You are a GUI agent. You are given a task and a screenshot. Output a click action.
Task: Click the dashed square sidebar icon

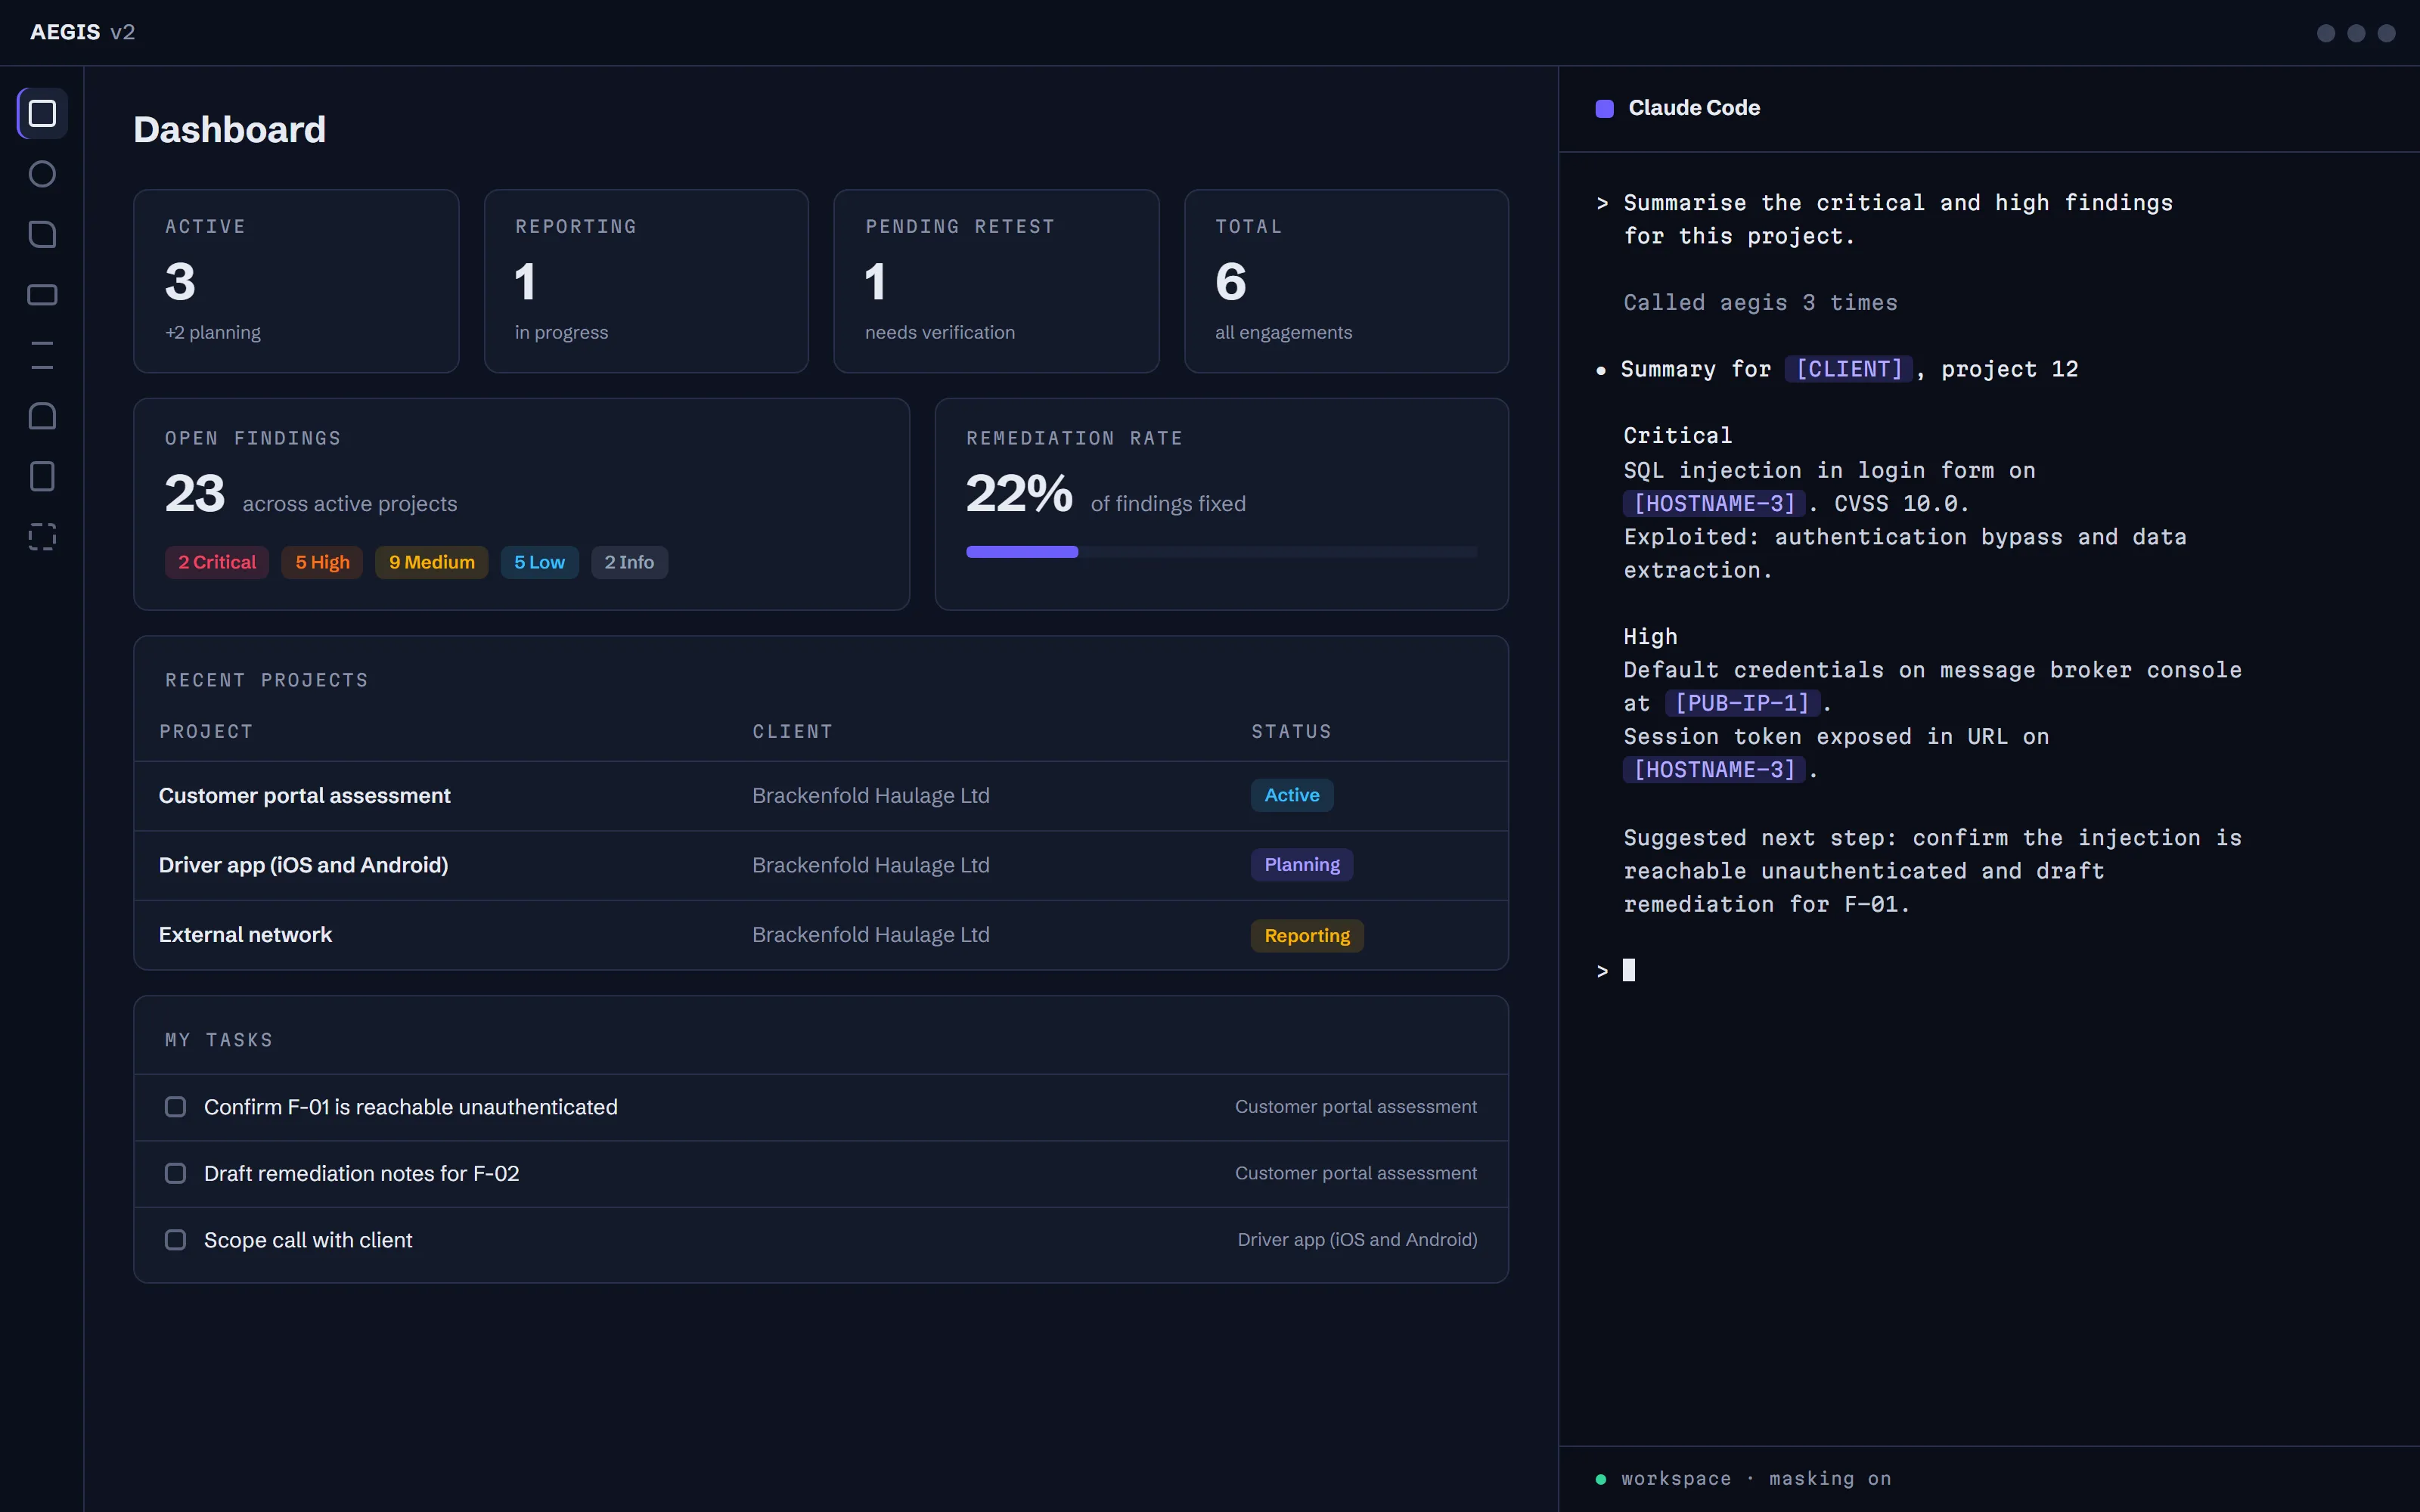coord(42,537)
